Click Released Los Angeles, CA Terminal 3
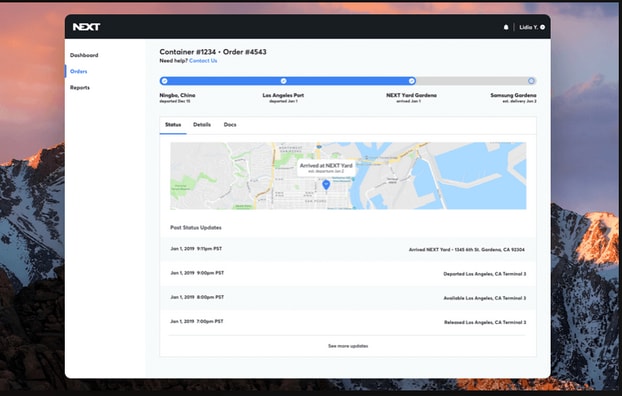This screenshot has width=622, height=396. click(x=485, y=322)
